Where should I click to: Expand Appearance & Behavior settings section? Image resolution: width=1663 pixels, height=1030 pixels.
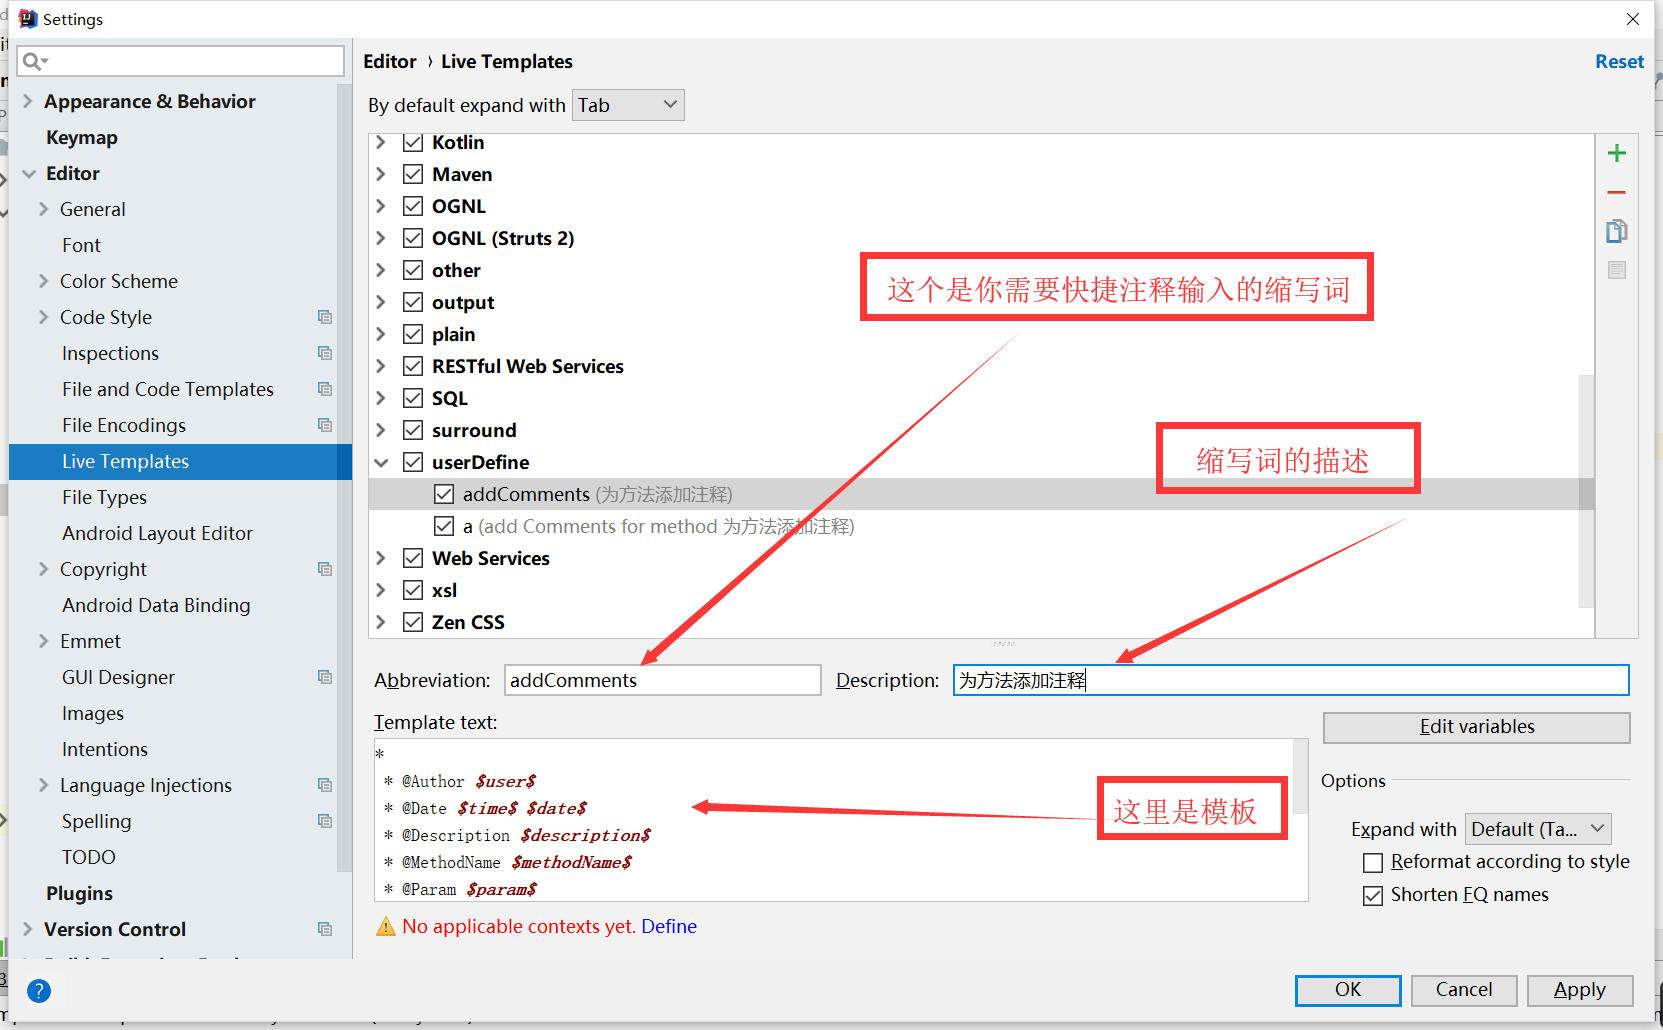(27, 101)
